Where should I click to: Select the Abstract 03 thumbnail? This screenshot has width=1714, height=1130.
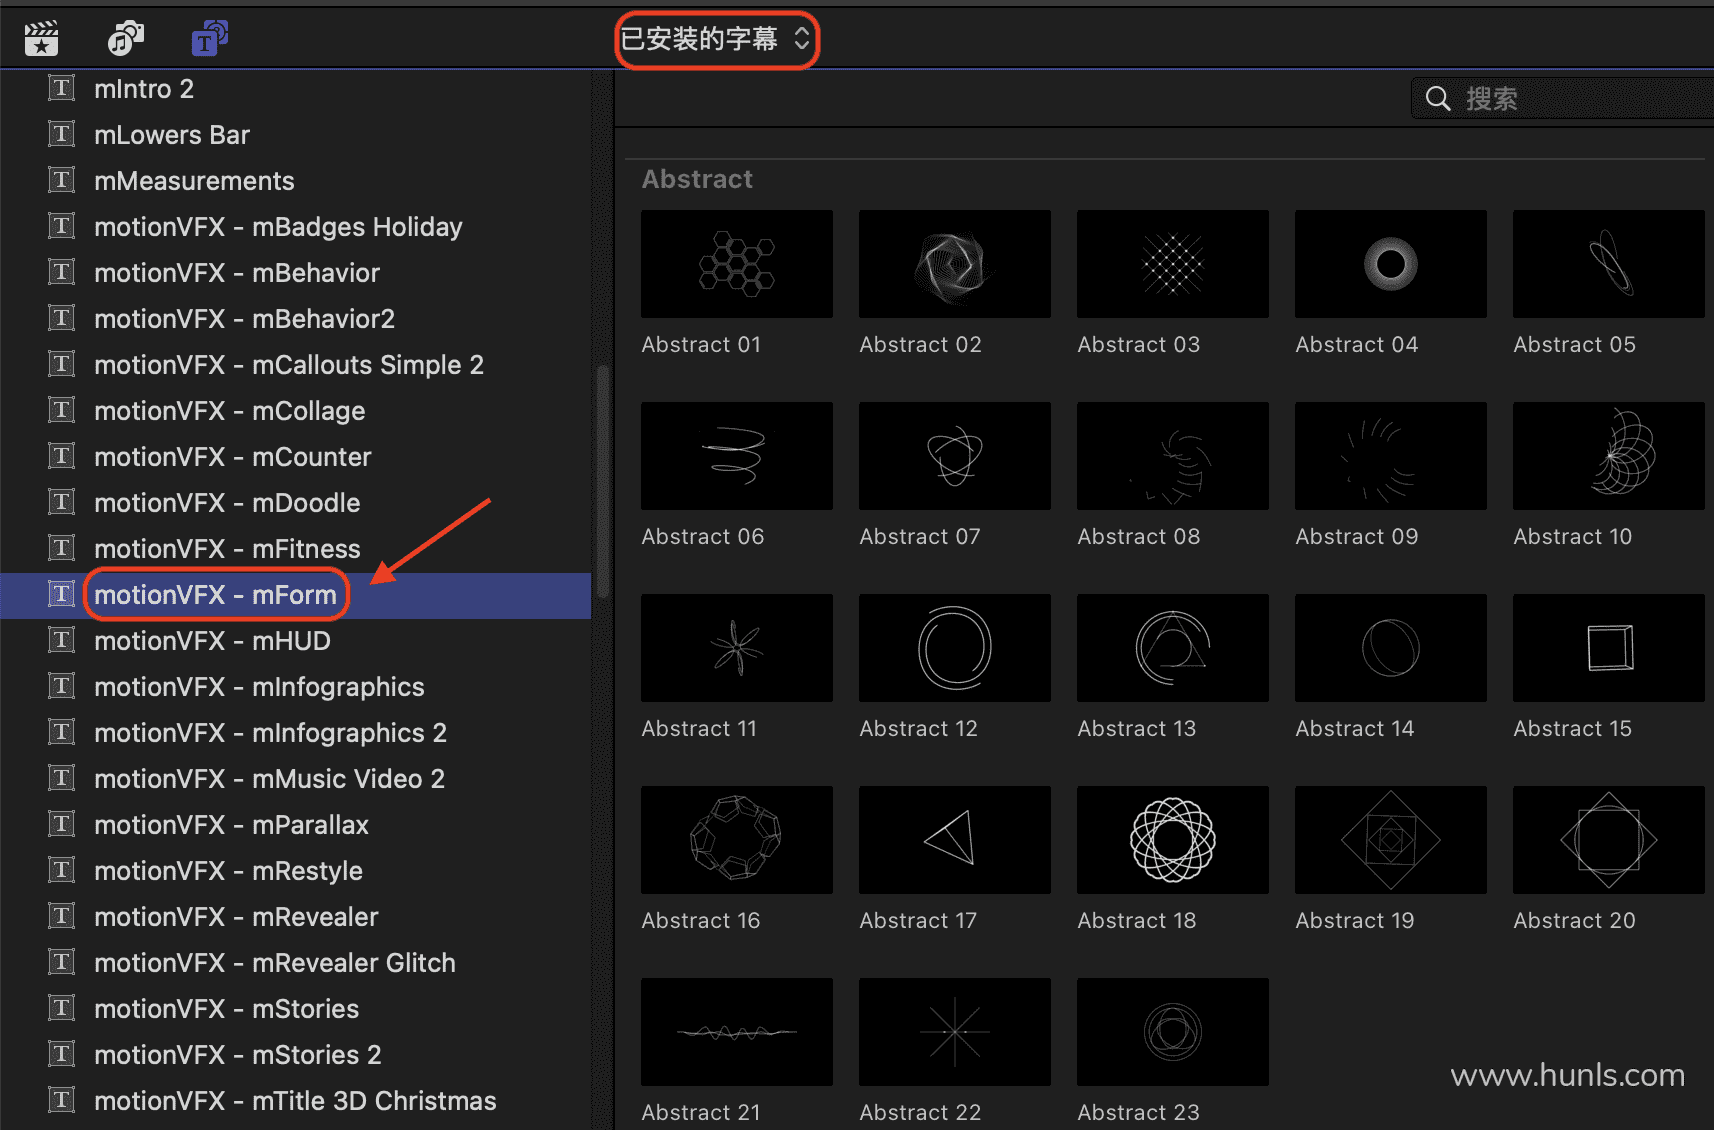click(1173, 264)
